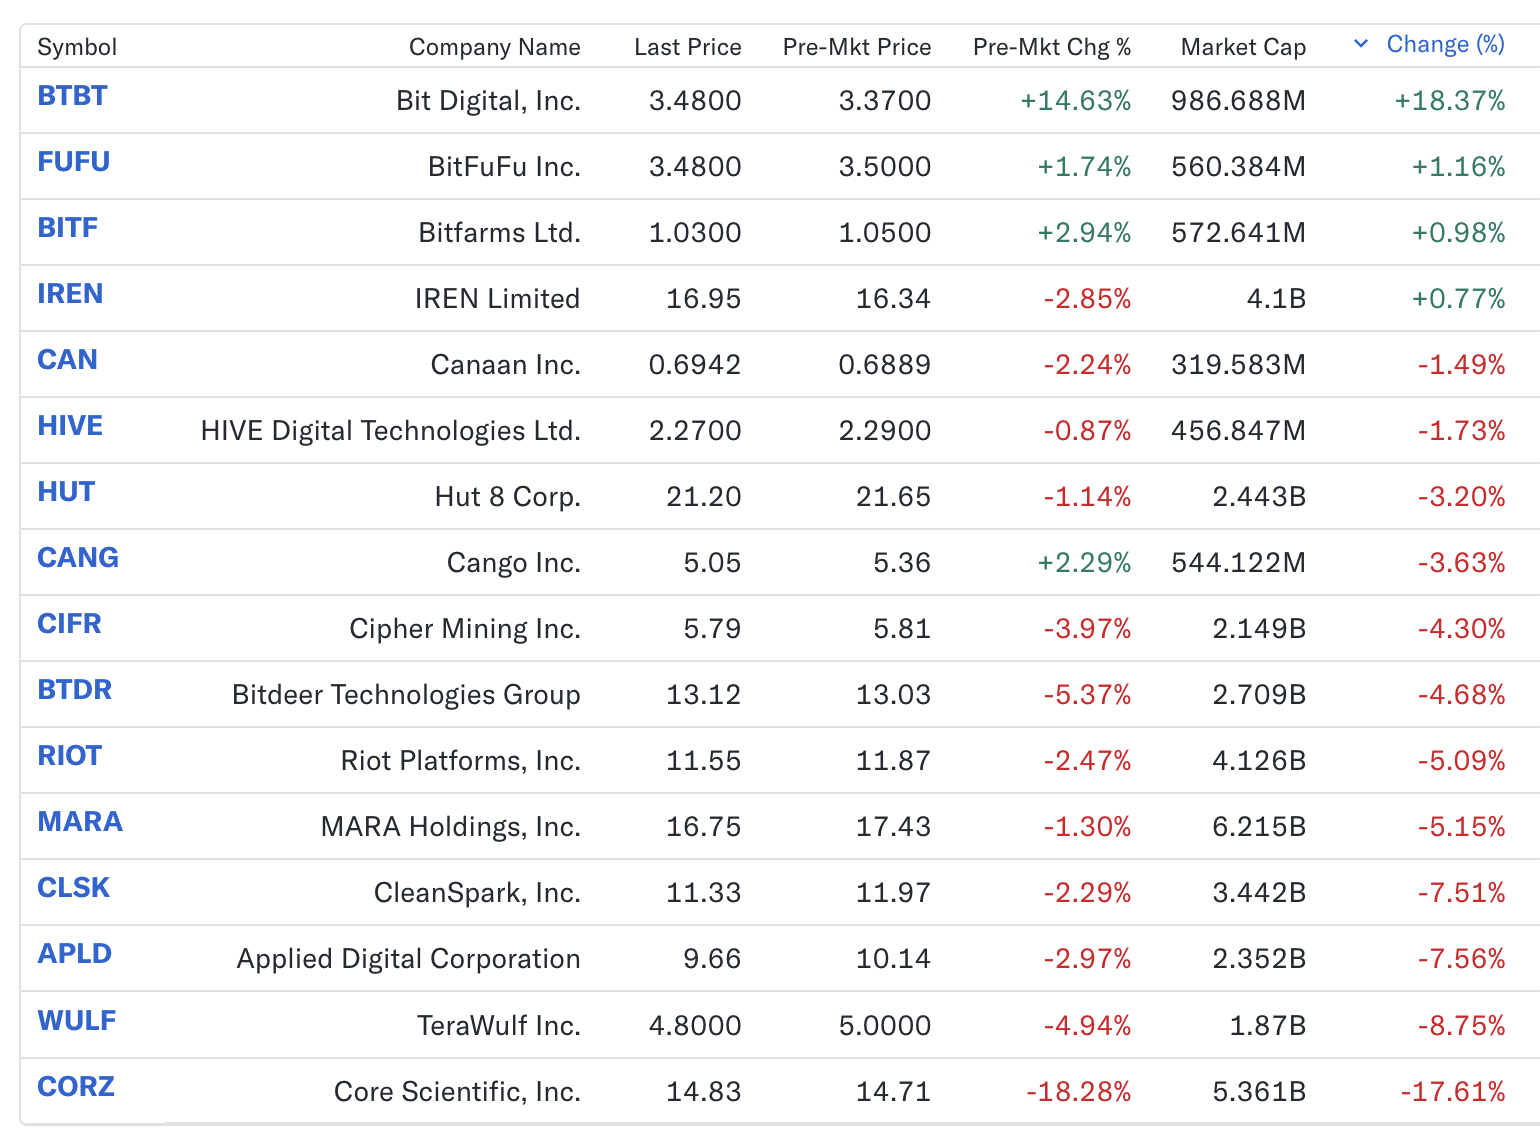This screenshot has height=1136, width=1540.
Task: Sort by Market Cap column header
Action: 1243,47
